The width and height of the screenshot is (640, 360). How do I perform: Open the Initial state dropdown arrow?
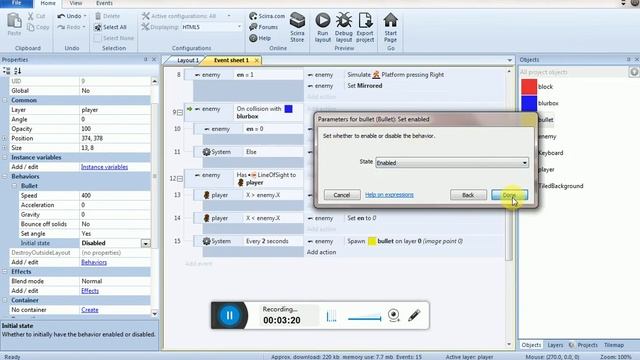[x=146, y=243]
